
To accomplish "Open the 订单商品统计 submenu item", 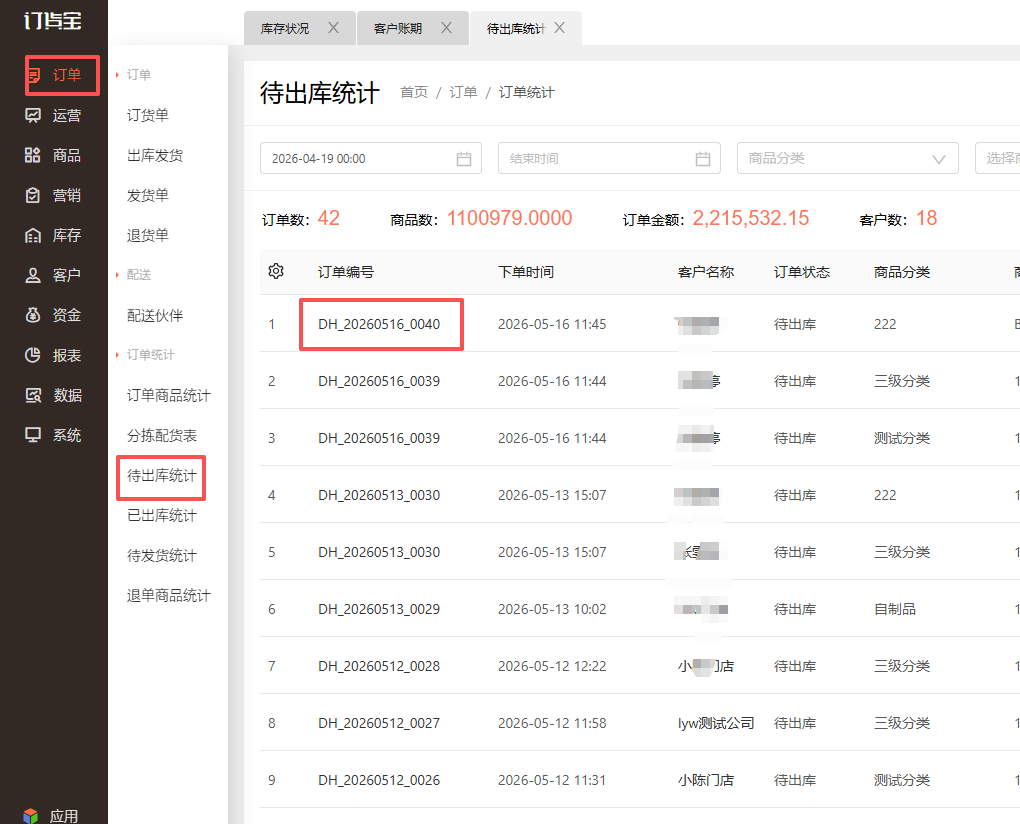I will (168, 395).
